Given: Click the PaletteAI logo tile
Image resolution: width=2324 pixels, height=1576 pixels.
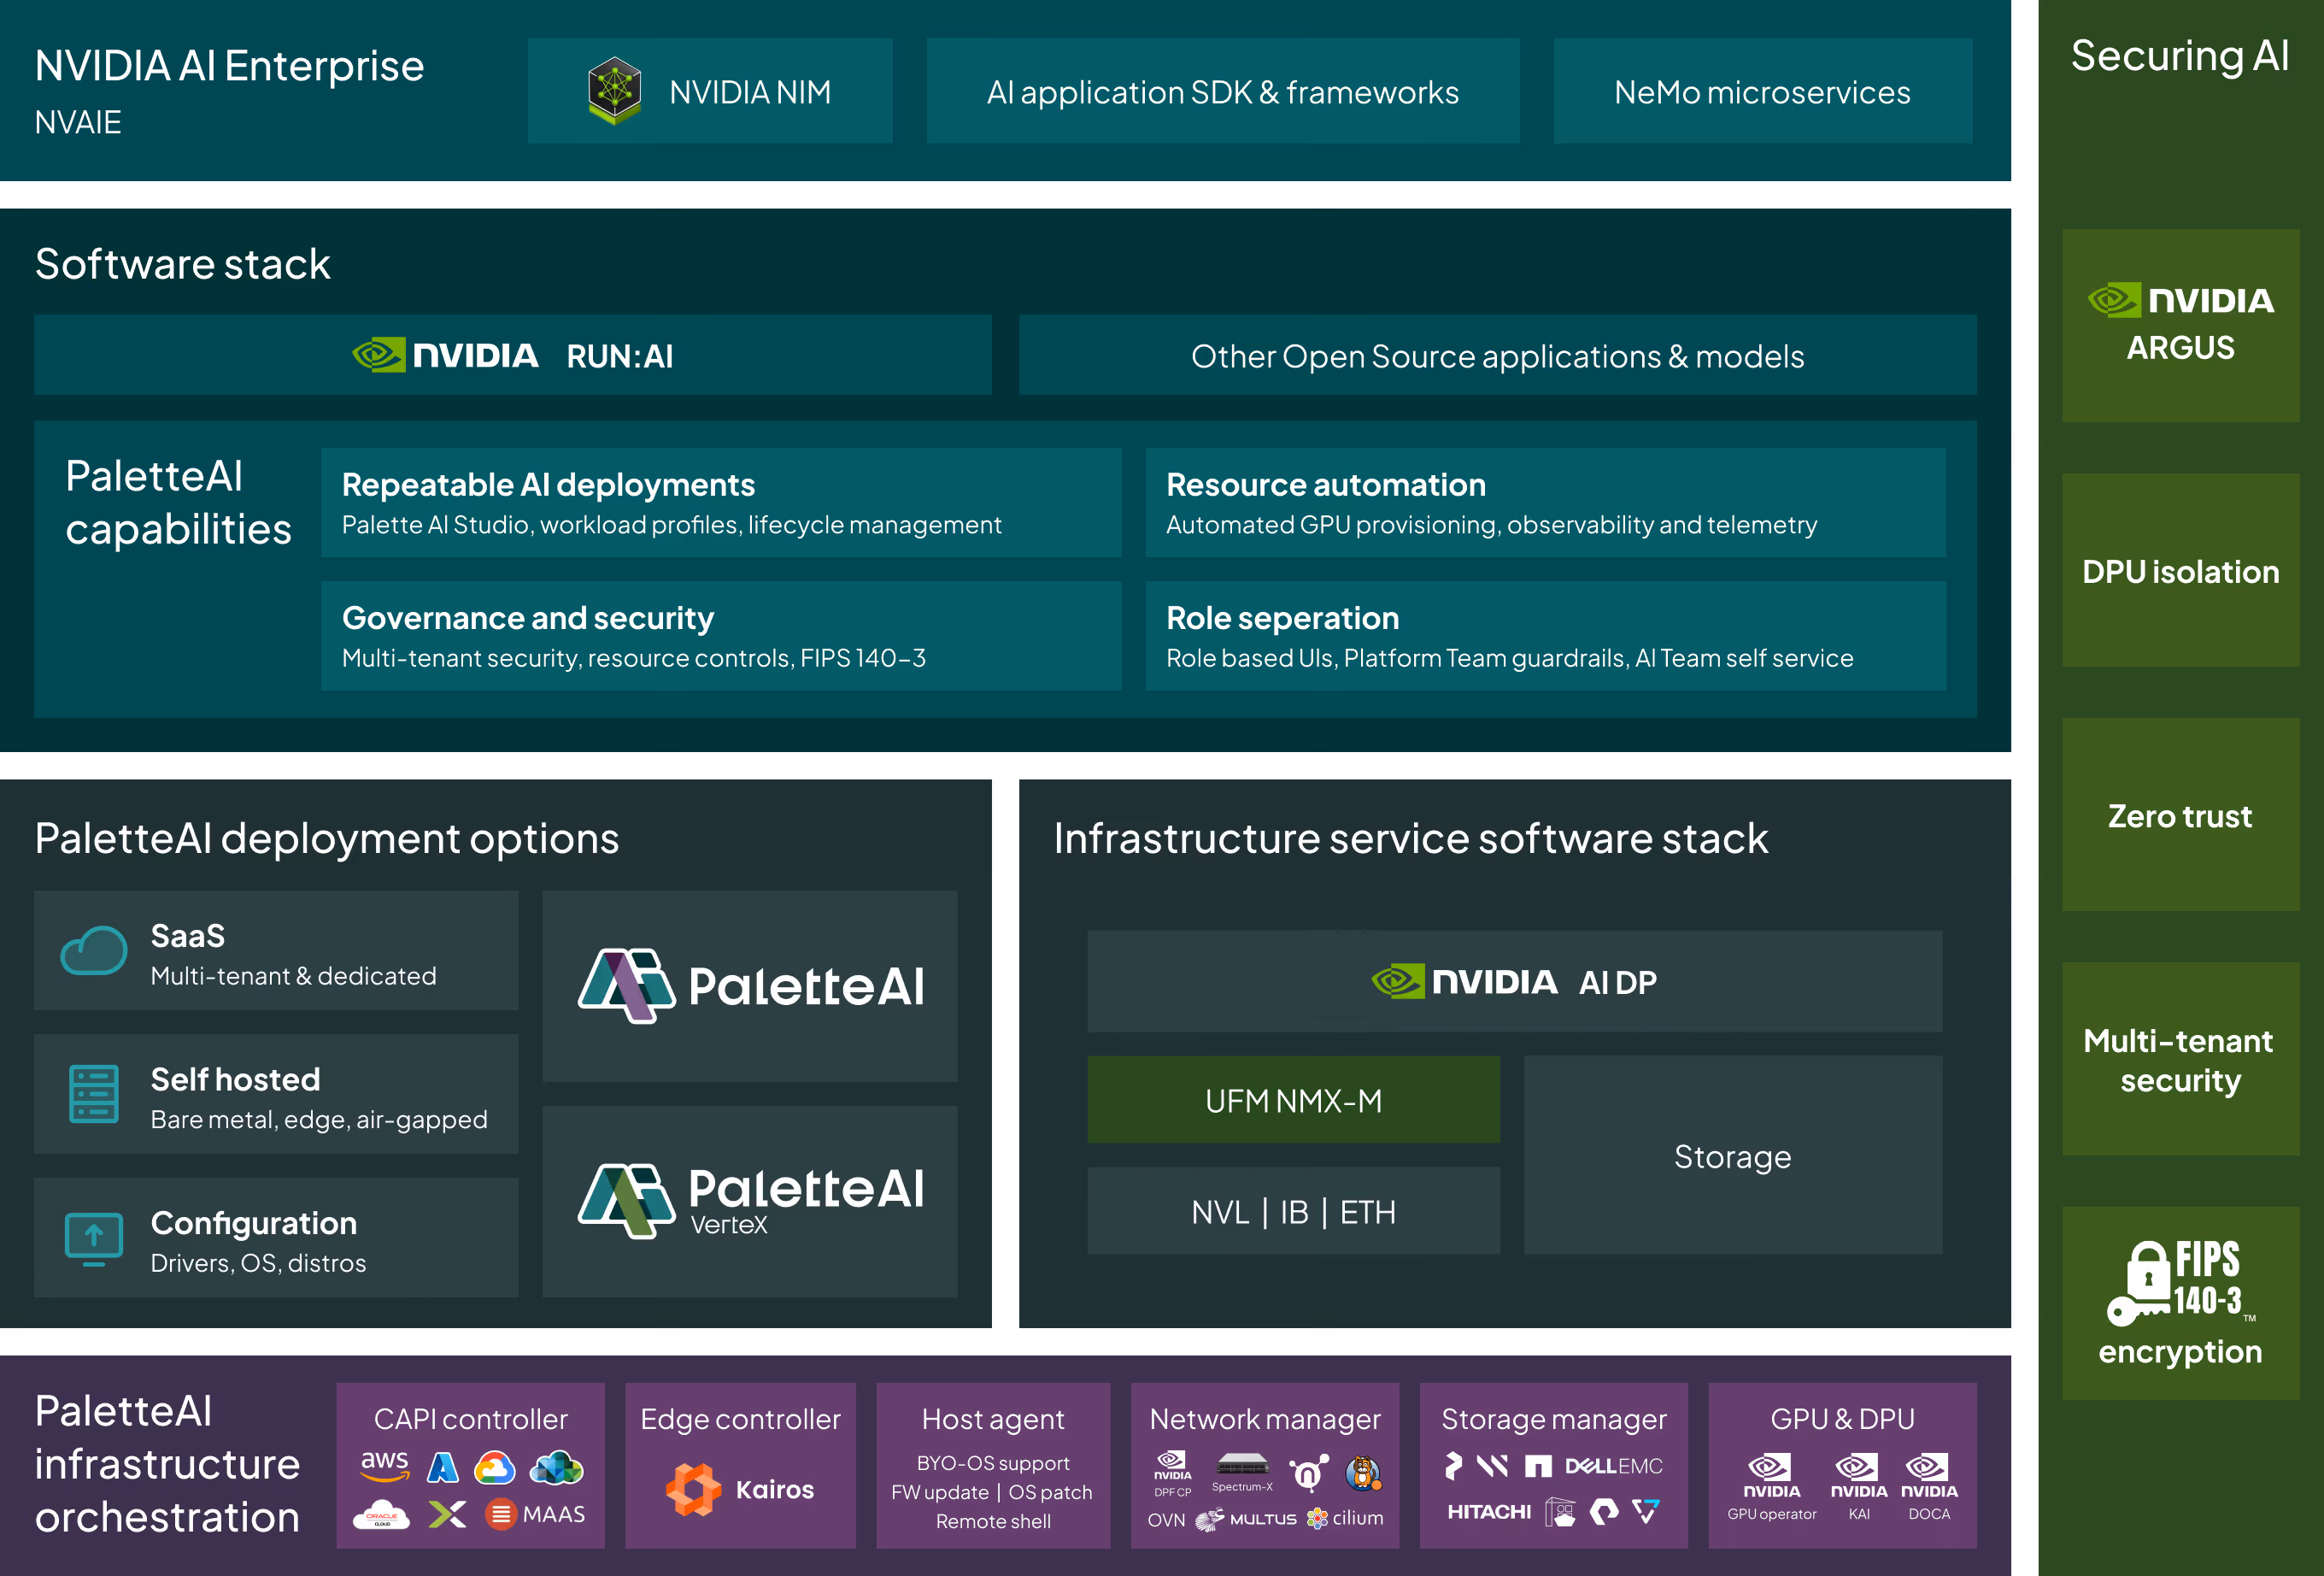Looking at the screenshot, I should pos(750,985).
